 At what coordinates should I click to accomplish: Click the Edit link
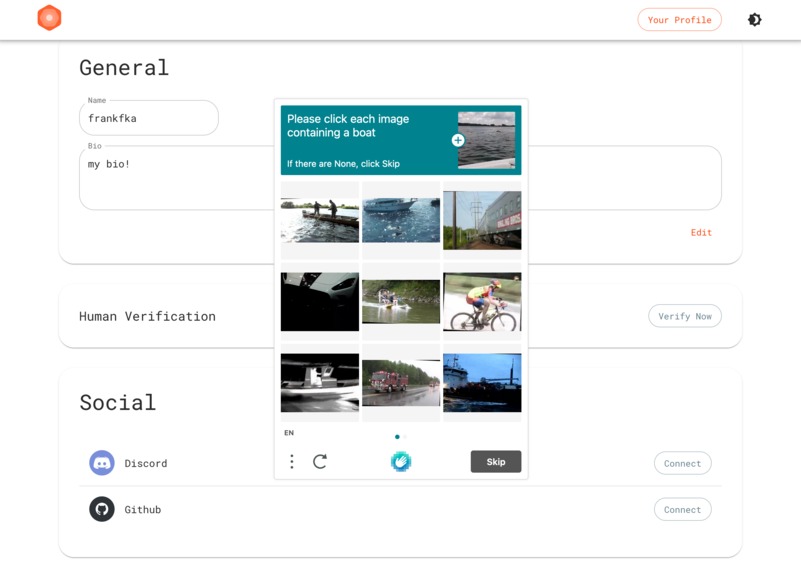click(701, 232)
